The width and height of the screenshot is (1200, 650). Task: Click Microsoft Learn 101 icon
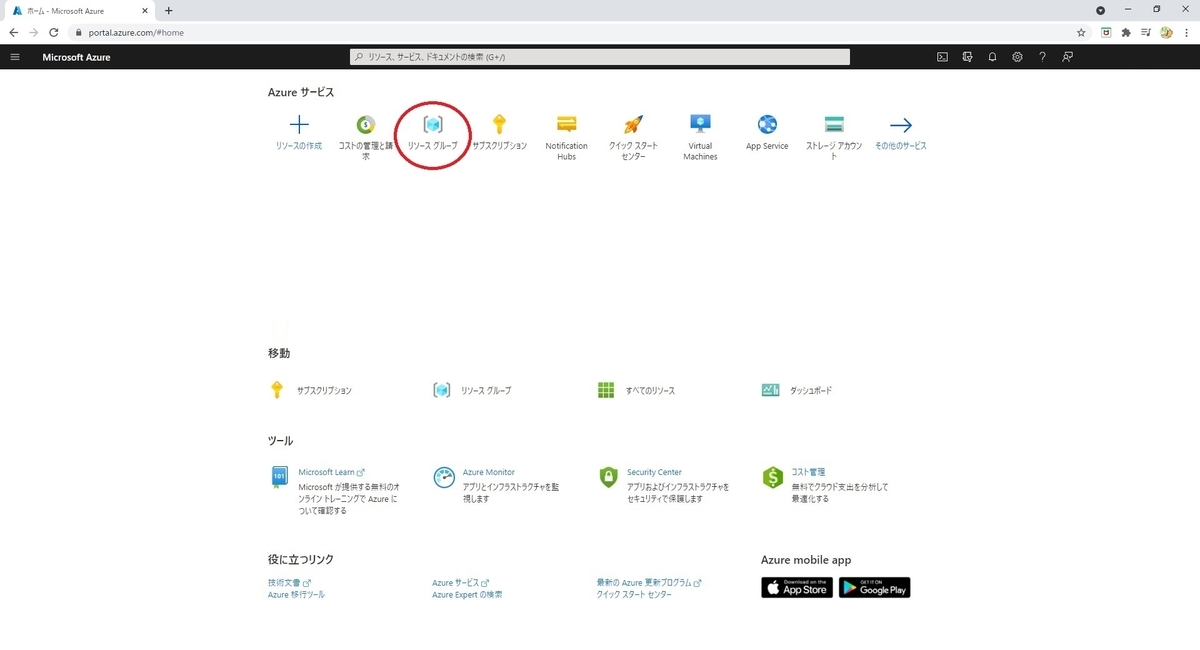279,477
